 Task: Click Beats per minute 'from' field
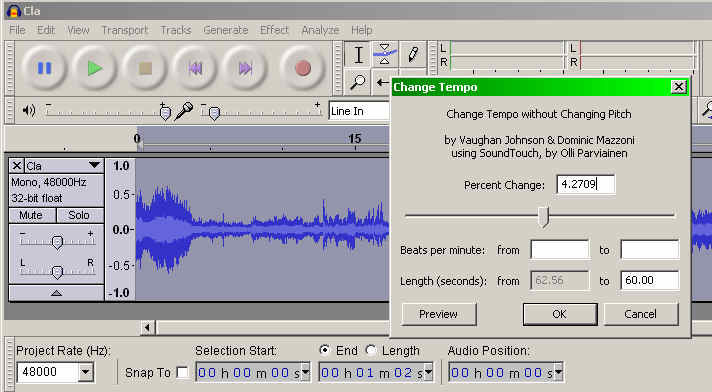coord(560,249)
